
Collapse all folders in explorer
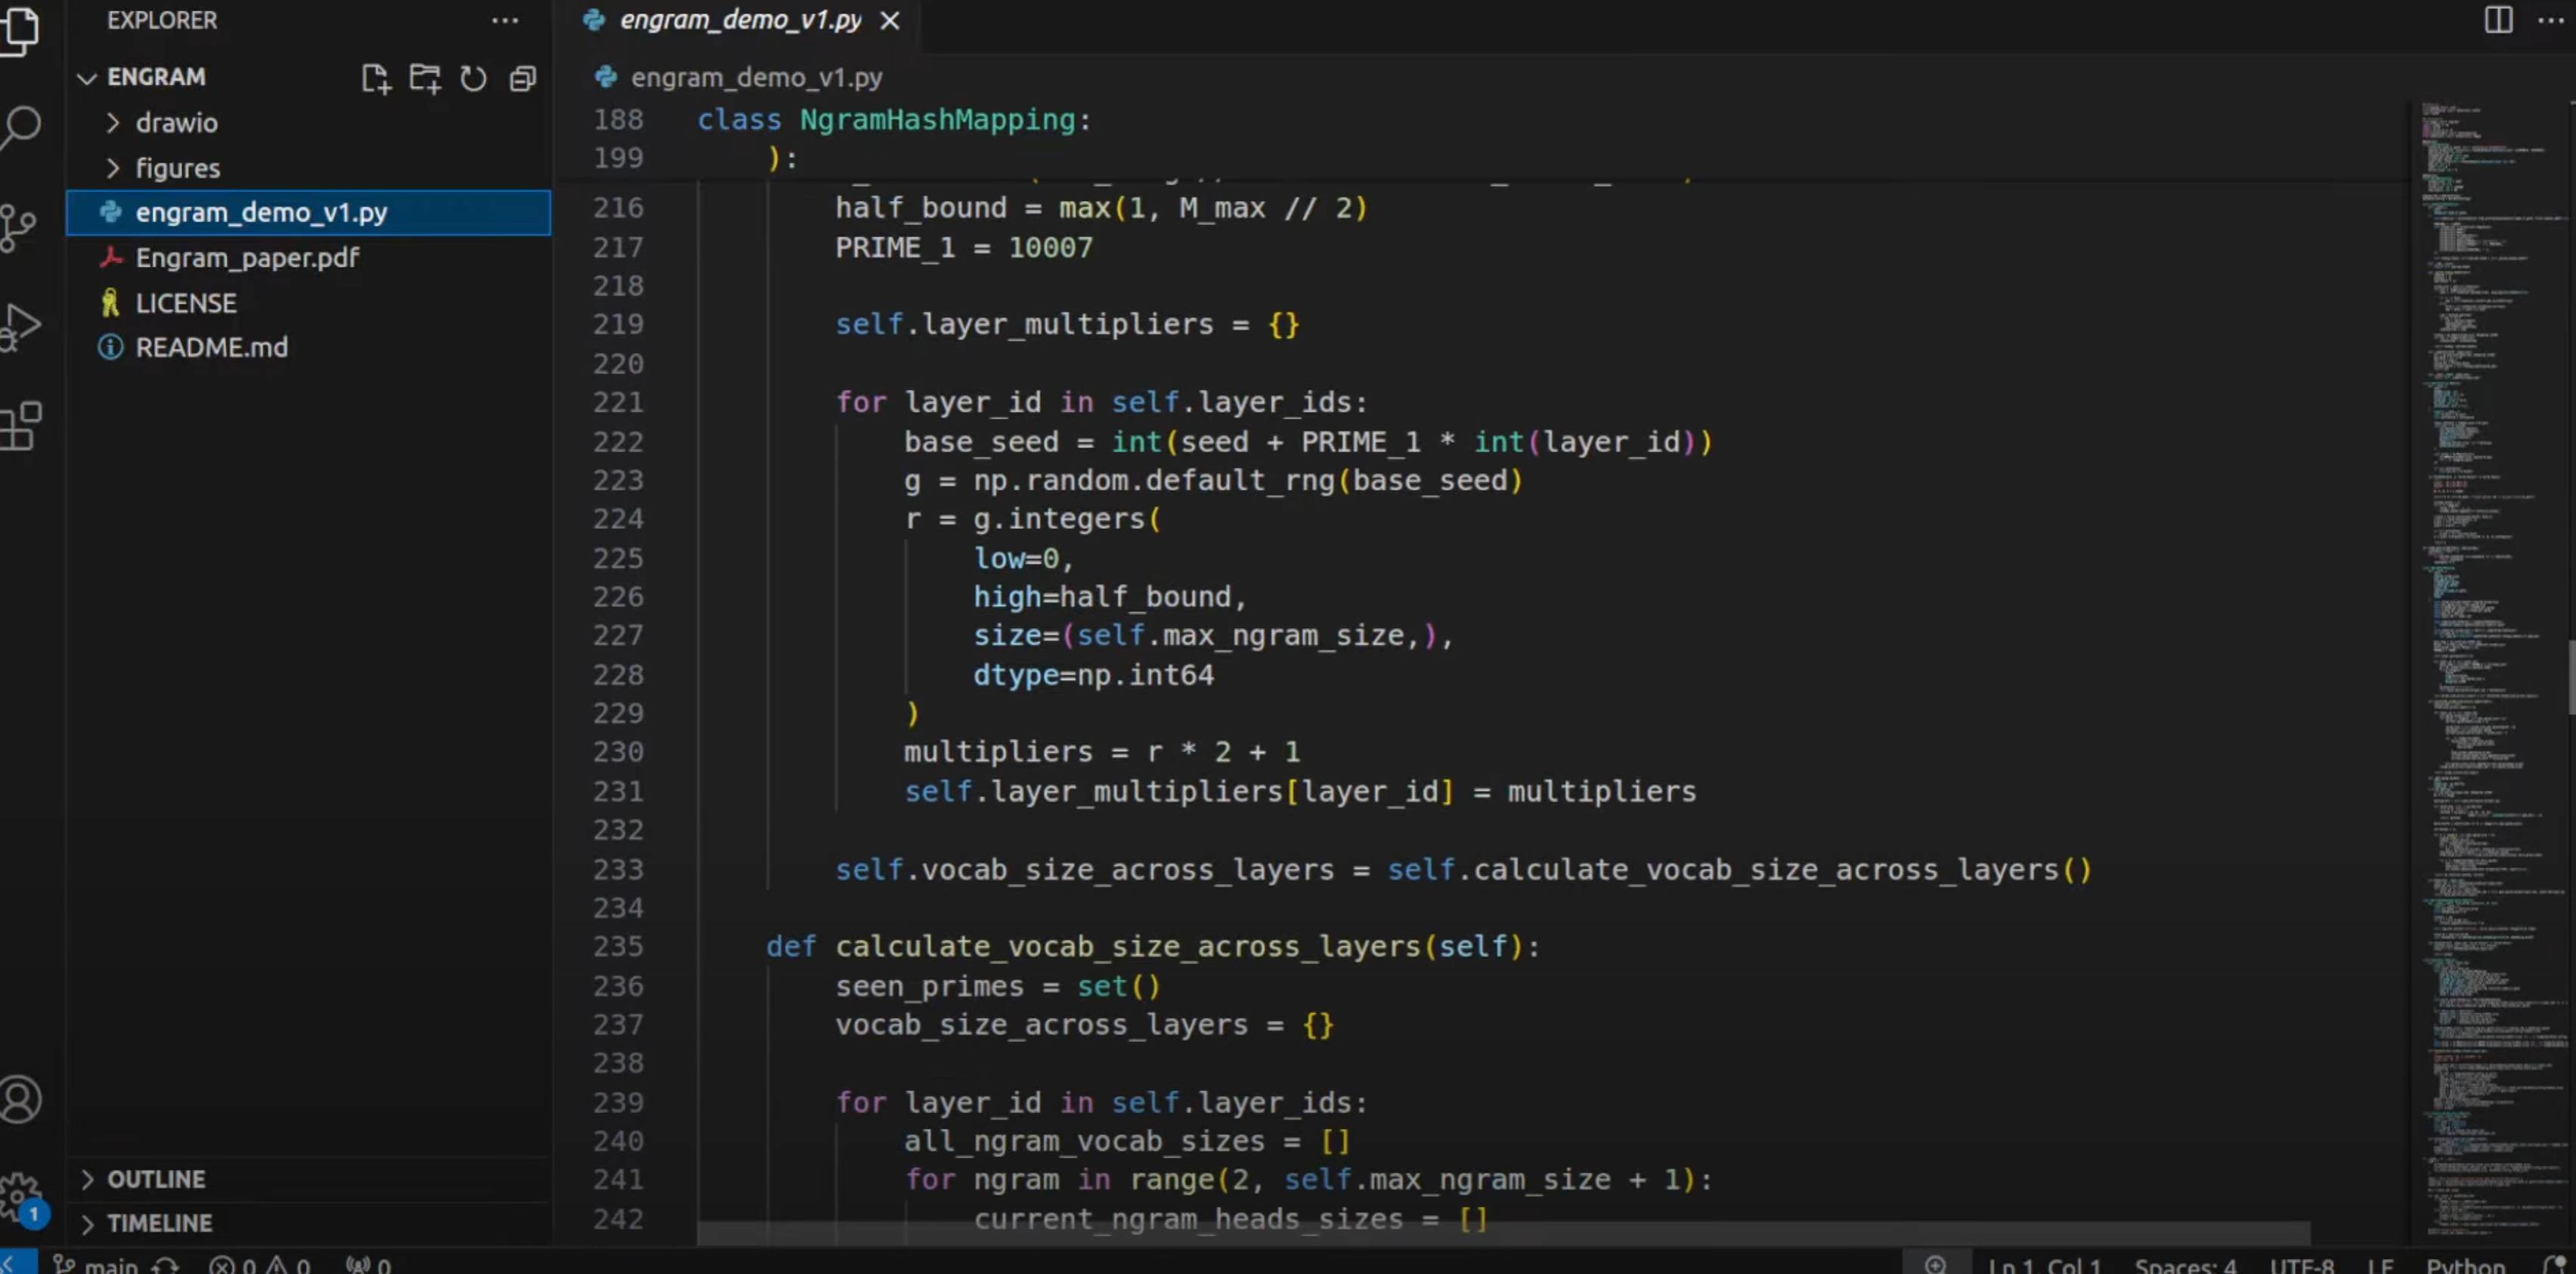coord(522,78)
